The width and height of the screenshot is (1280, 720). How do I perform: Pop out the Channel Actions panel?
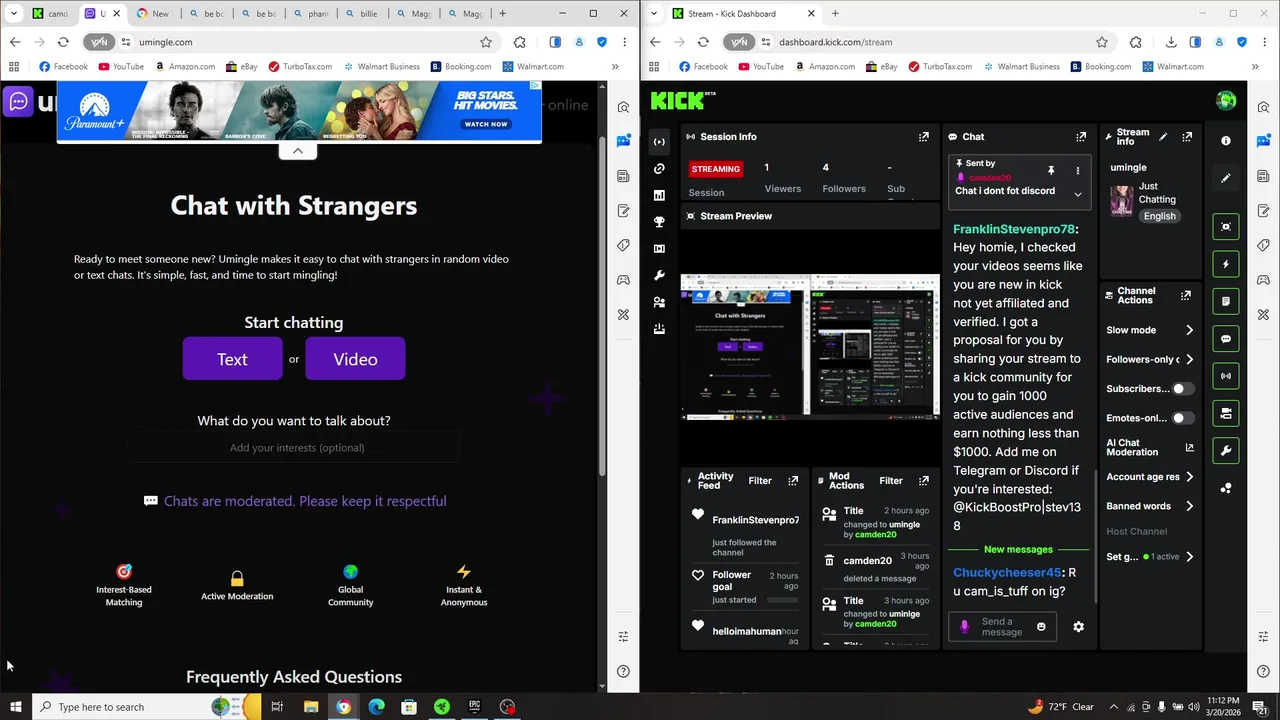(1186, 296)
